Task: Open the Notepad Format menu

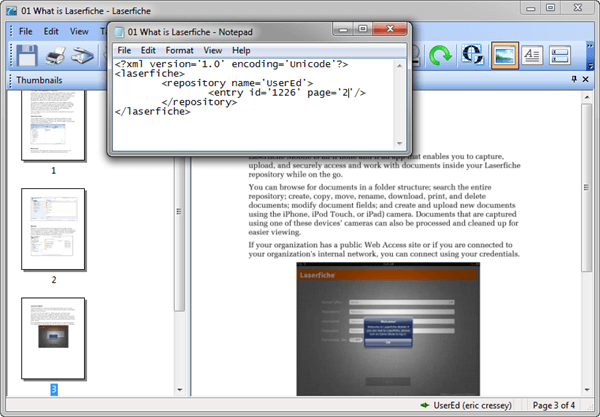Action: [x=179, y=50]
